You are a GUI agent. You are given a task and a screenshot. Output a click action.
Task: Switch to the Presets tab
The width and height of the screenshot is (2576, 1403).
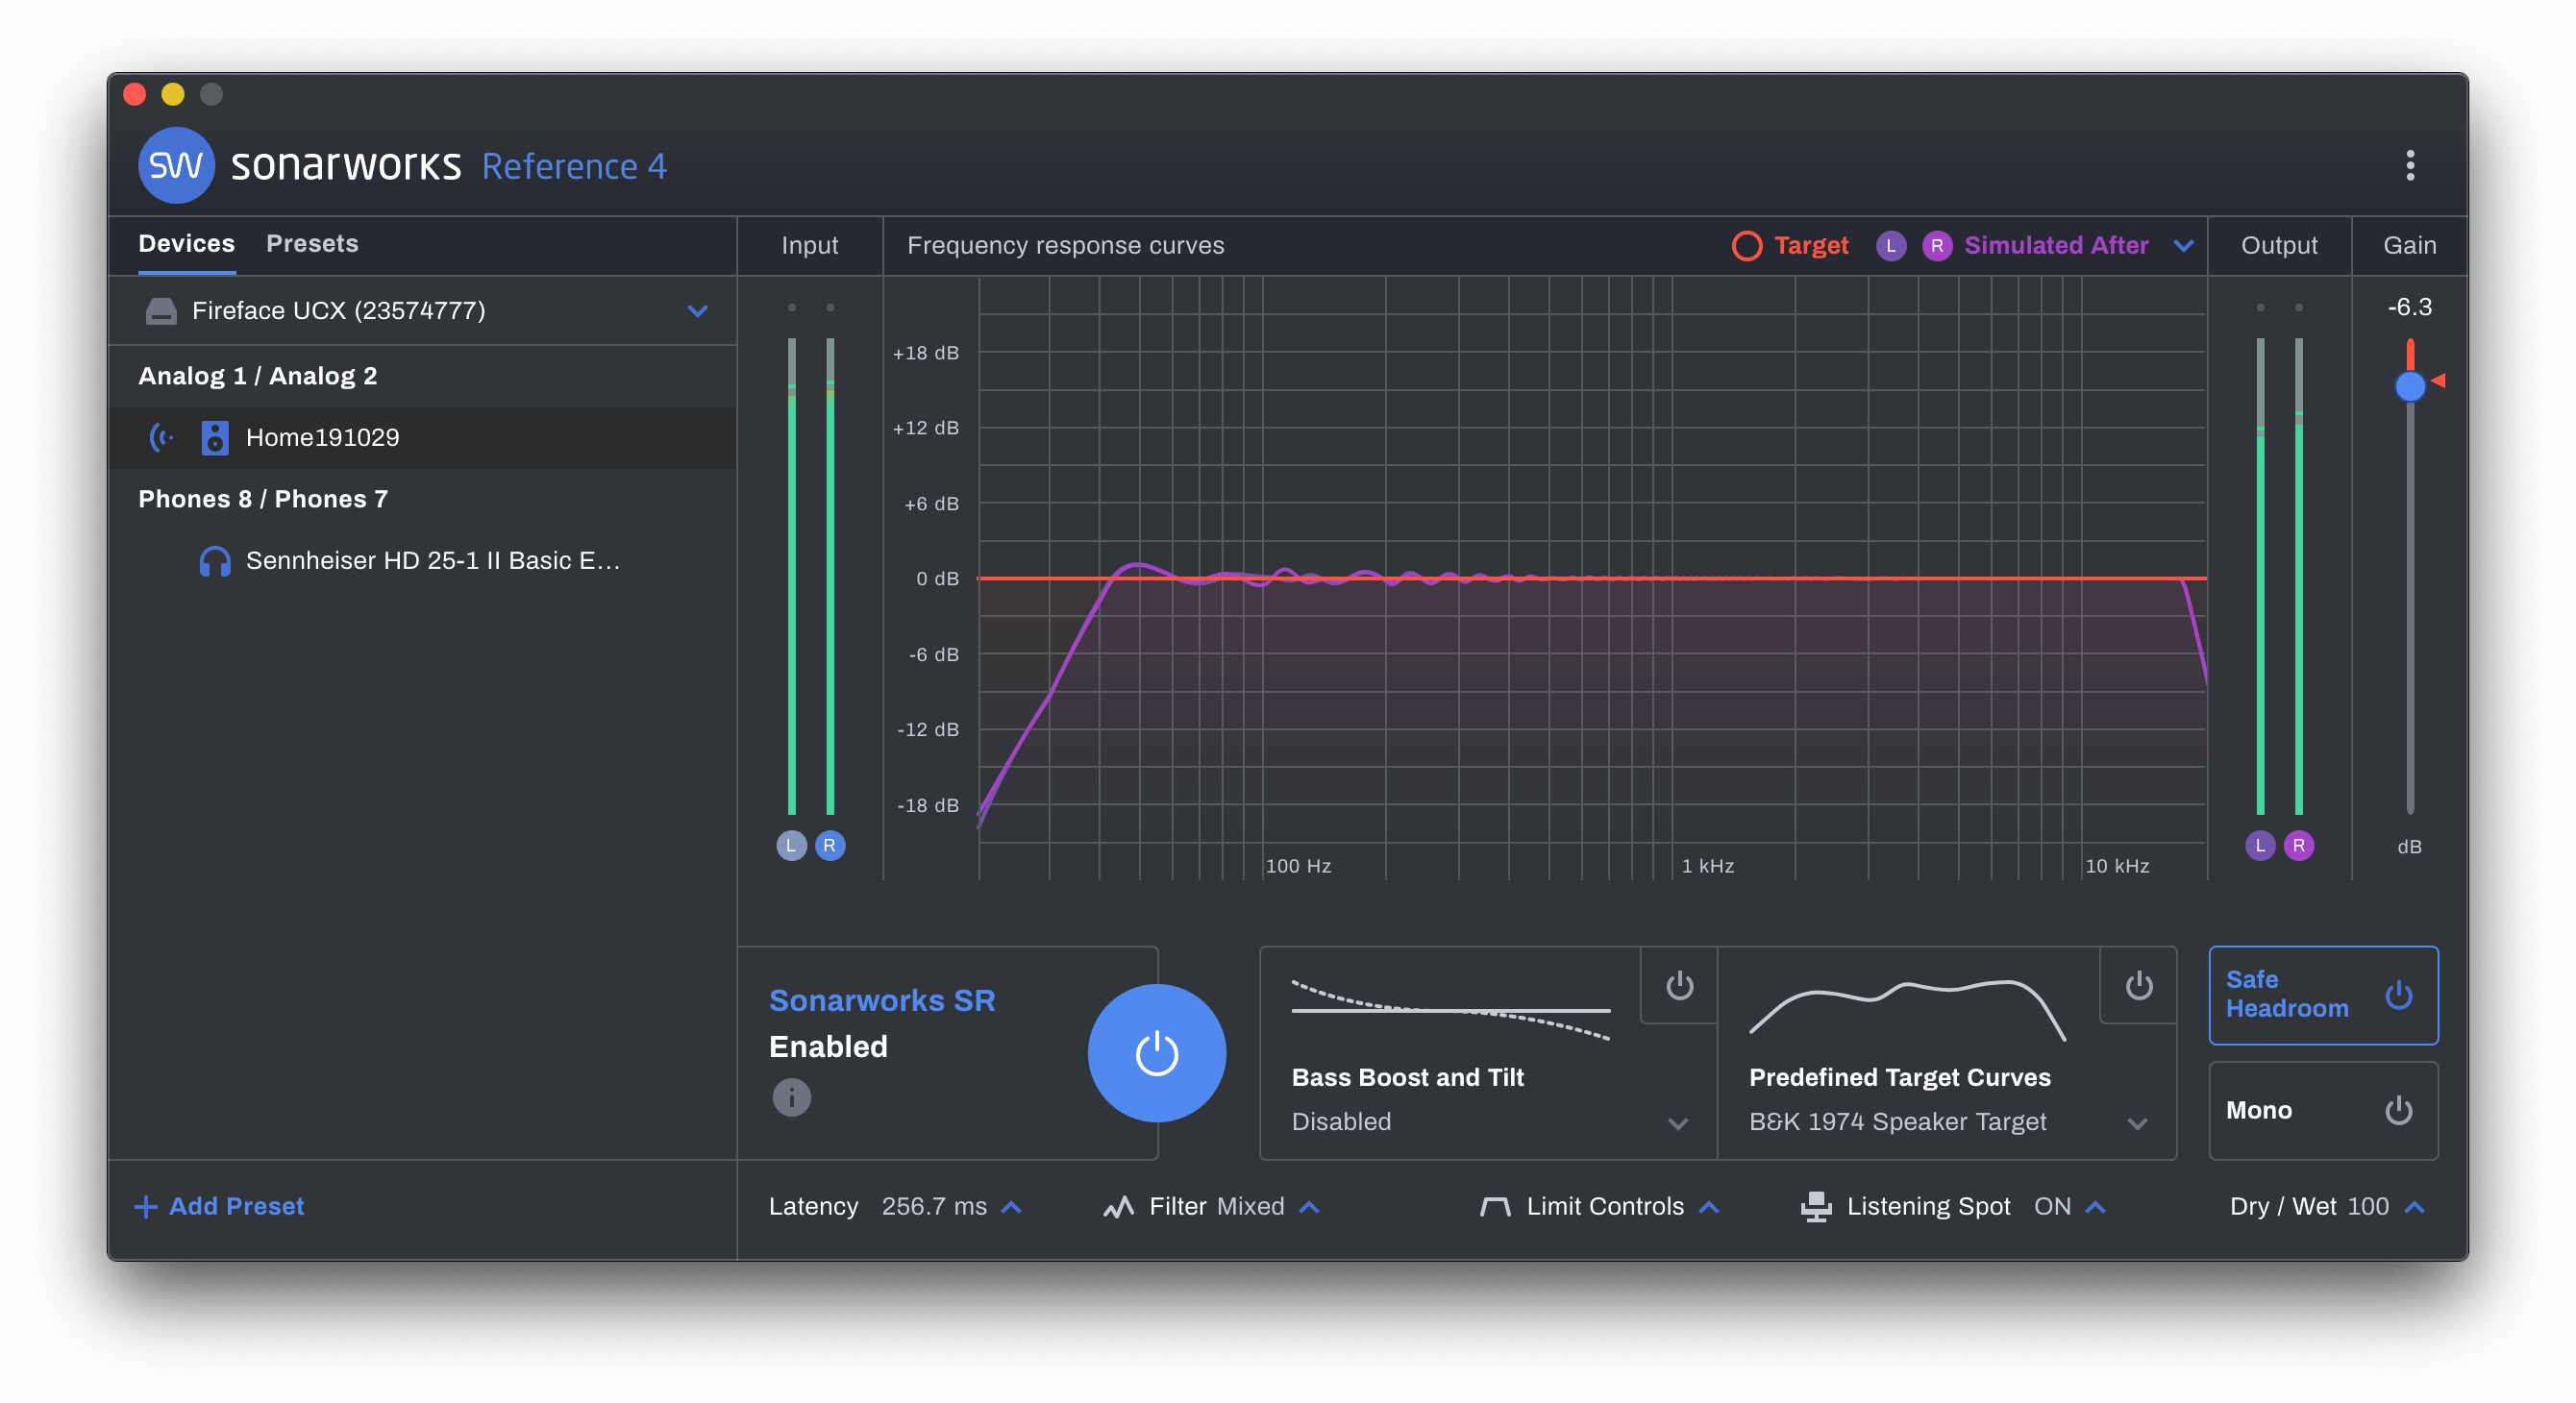click(312, 243)
